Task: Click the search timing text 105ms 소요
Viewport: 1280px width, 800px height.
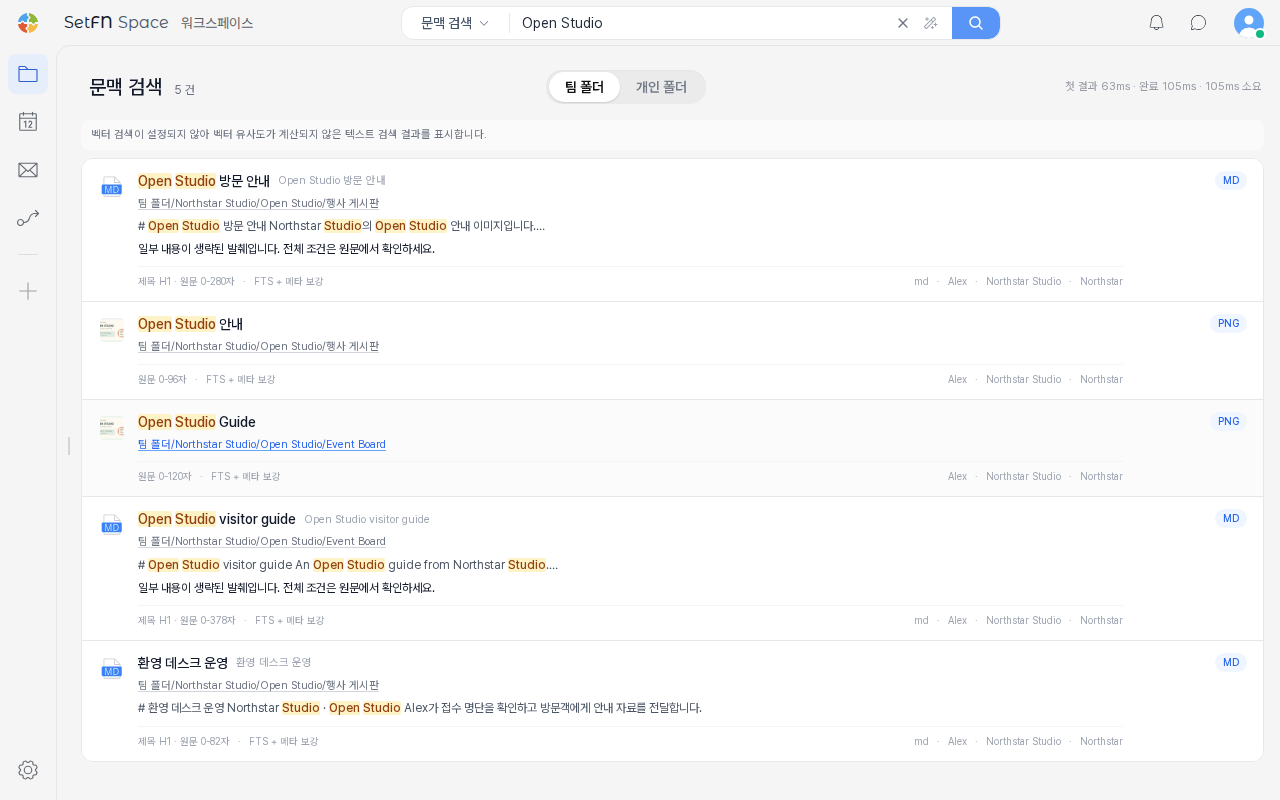Action: 1233,86
